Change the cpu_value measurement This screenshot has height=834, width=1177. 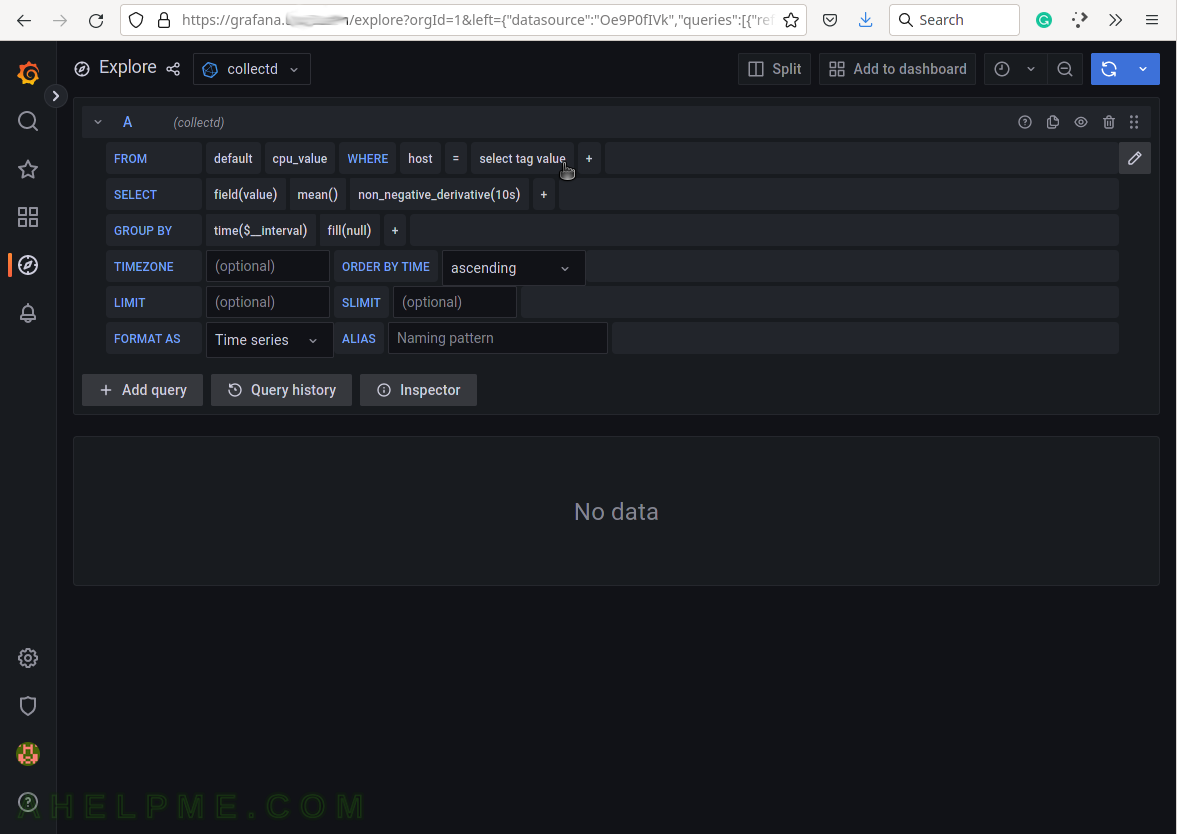[x=300, y=158]
